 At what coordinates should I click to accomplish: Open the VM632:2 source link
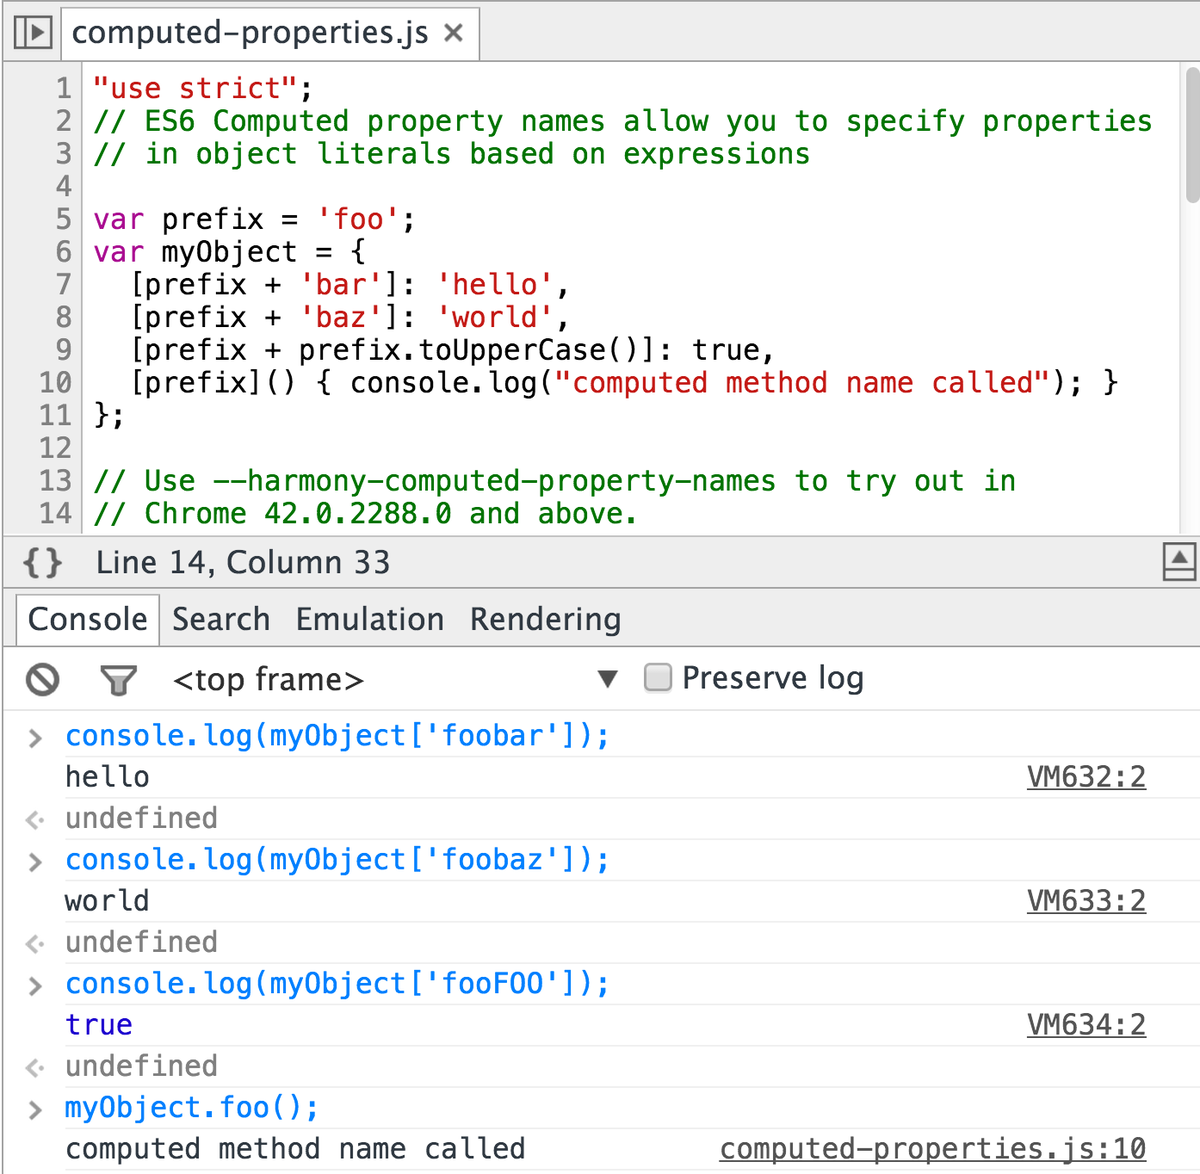coord(1086,777)
